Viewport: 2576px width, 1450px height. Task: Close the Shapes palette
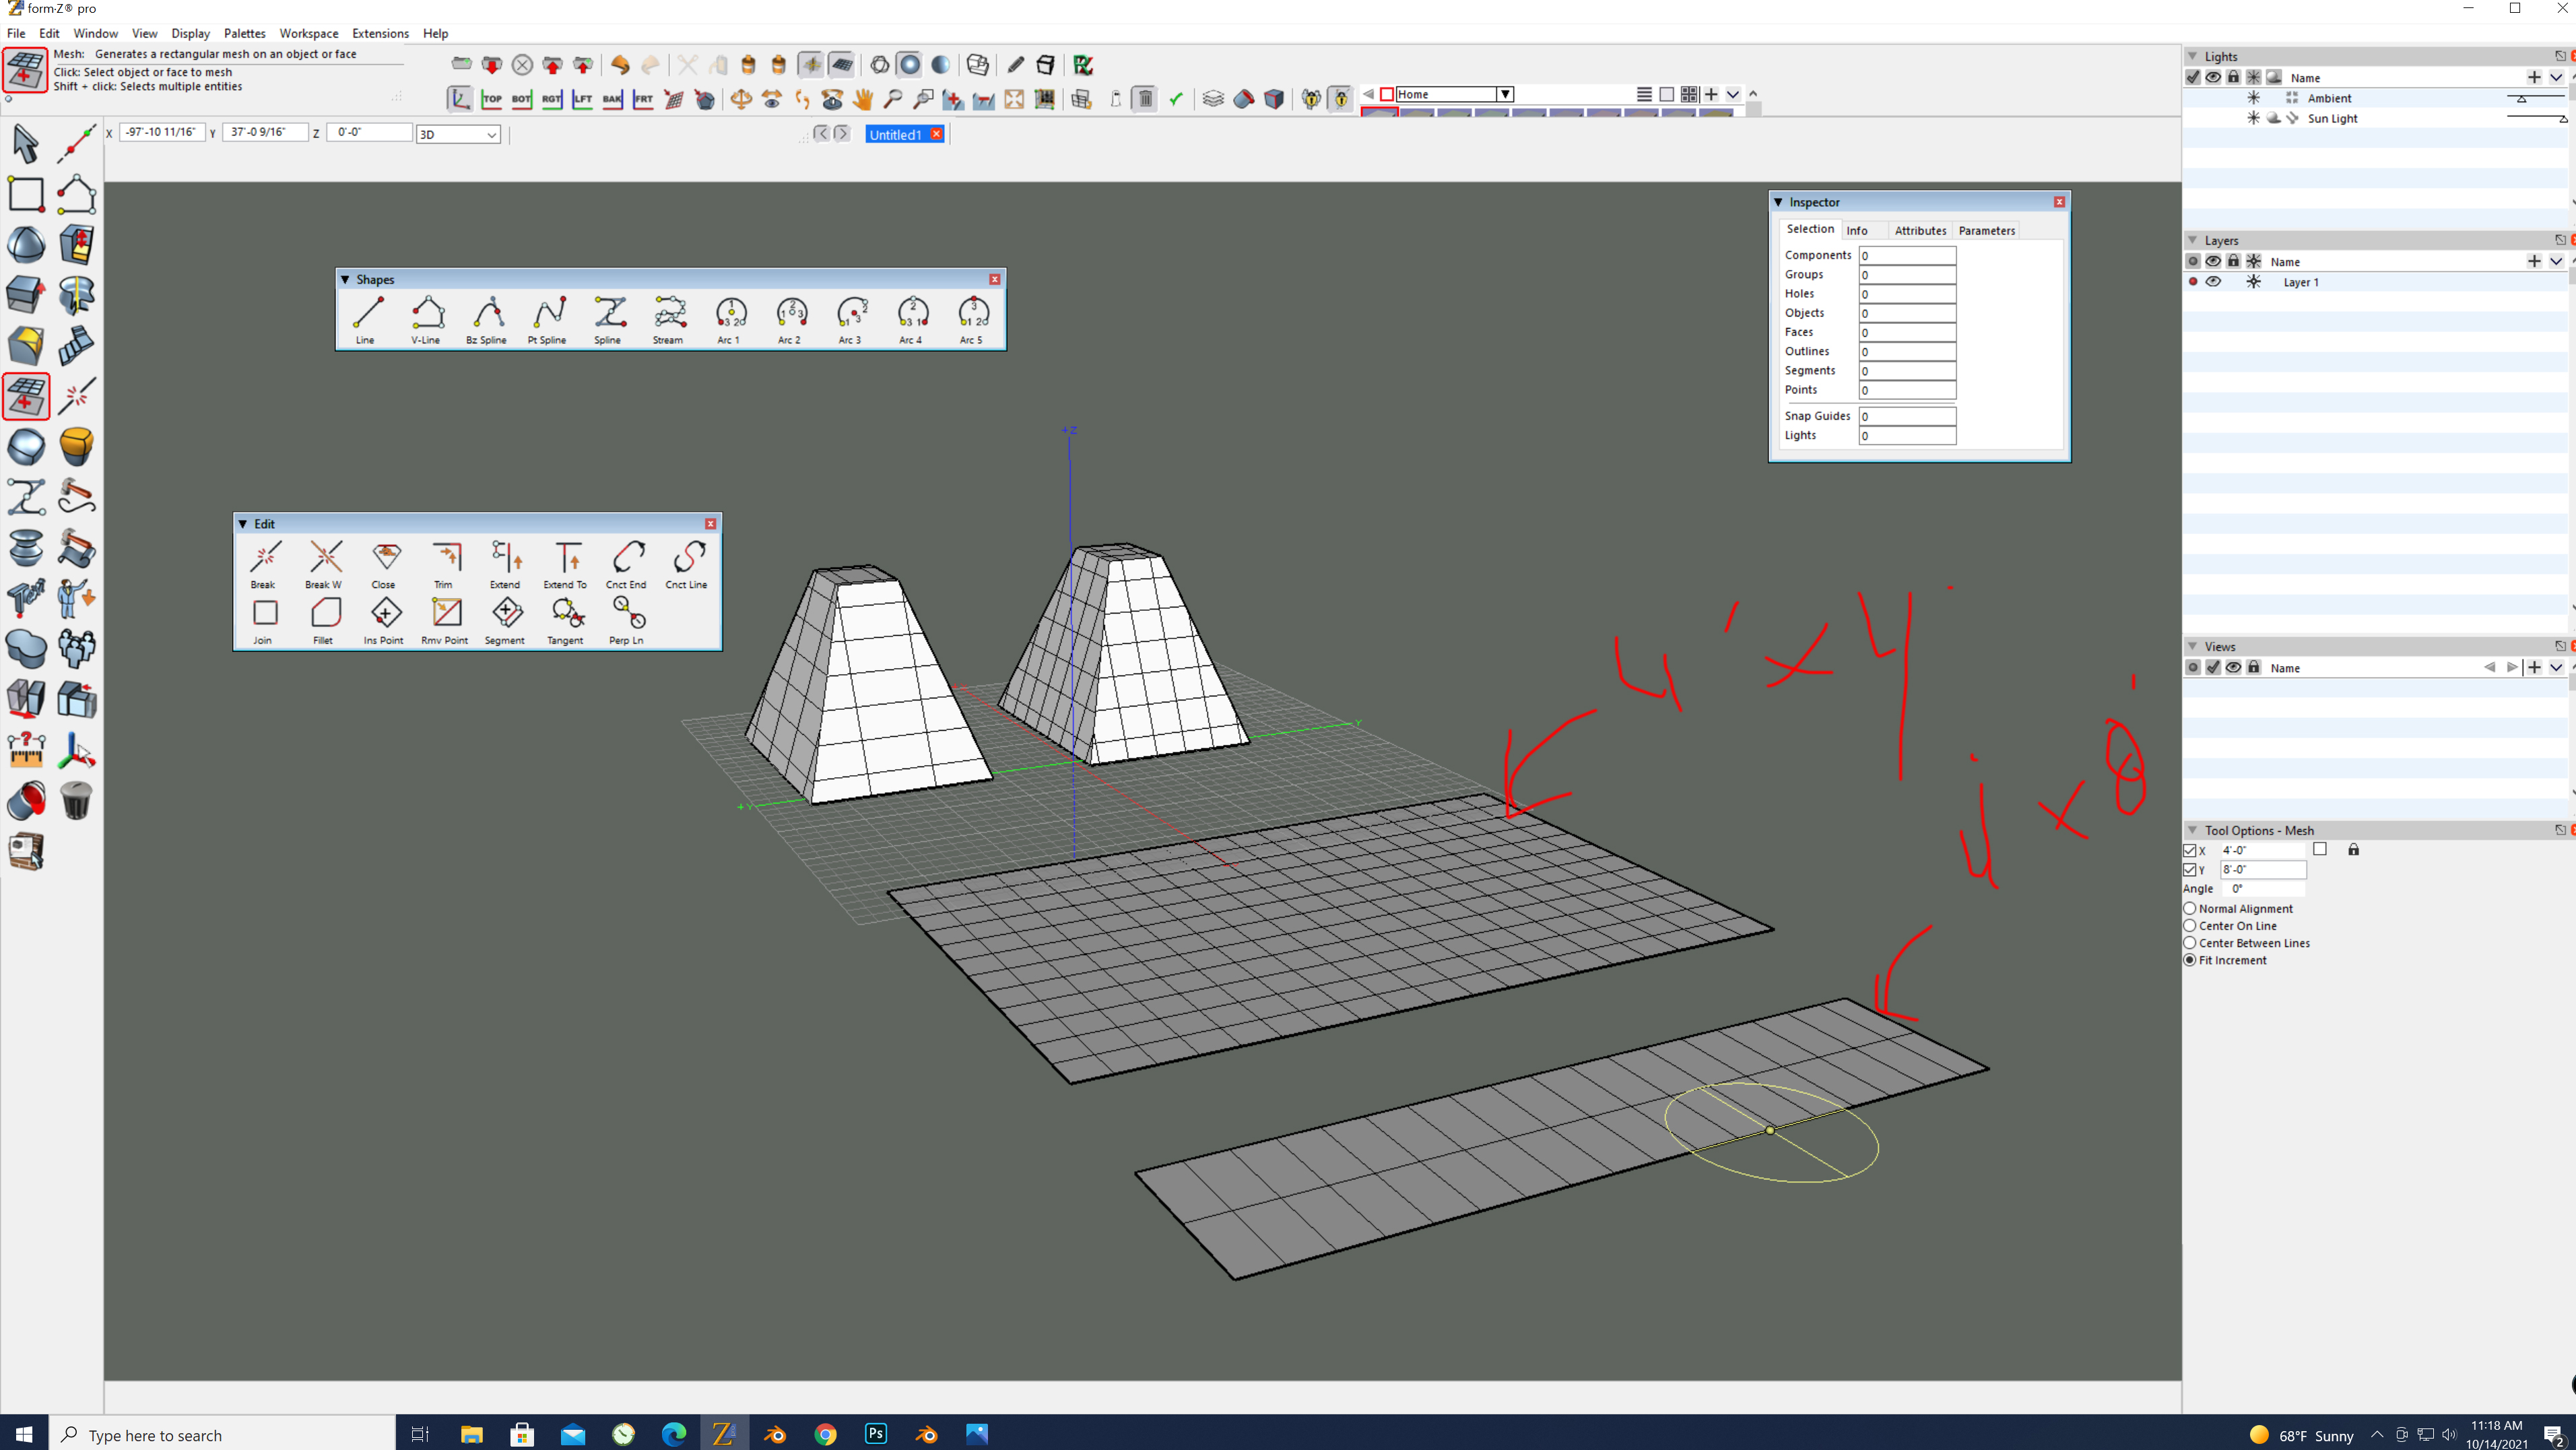point(995,279)
